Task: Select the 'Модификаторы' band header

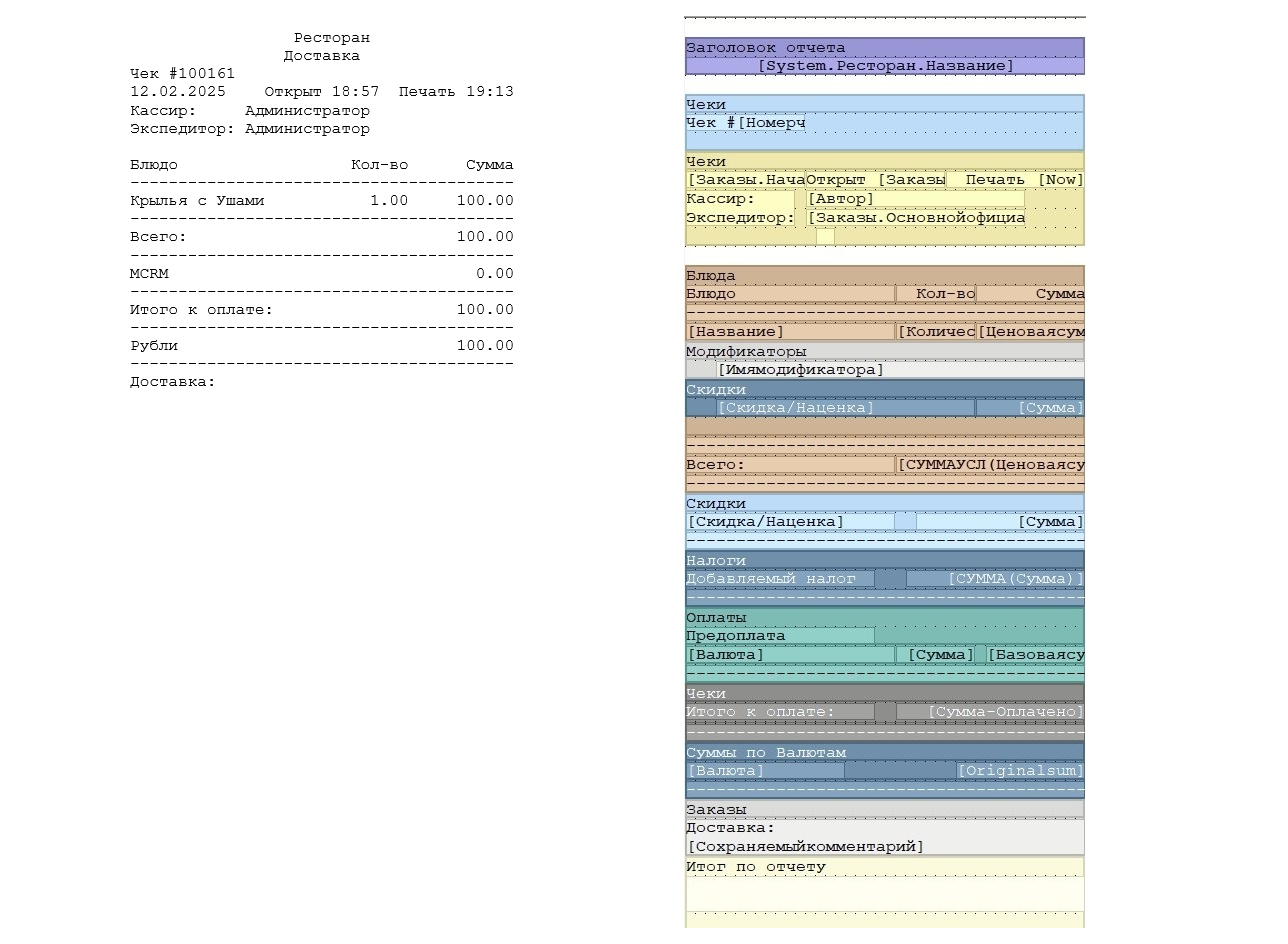Action: 885,352
